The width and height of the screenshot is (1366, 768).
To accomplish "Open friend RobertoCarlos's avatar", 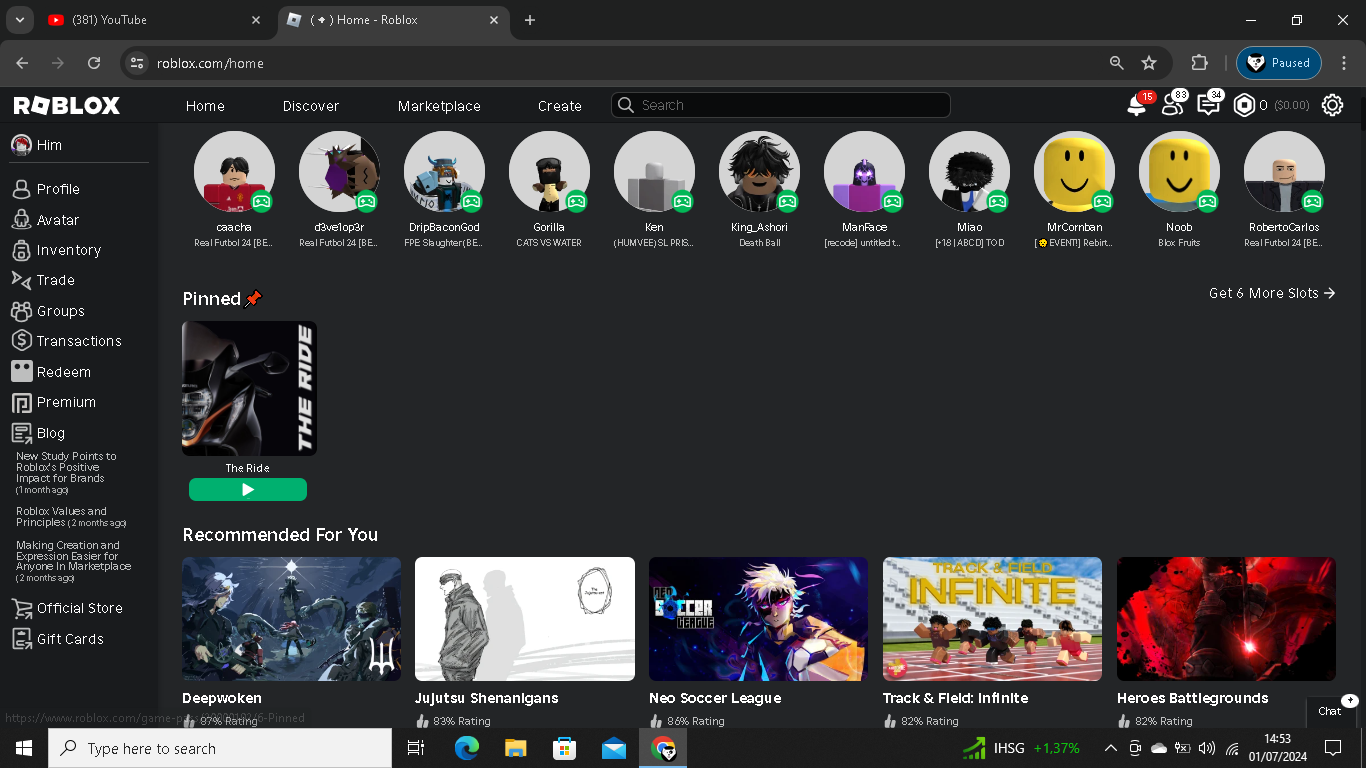I will point(1284,172).
